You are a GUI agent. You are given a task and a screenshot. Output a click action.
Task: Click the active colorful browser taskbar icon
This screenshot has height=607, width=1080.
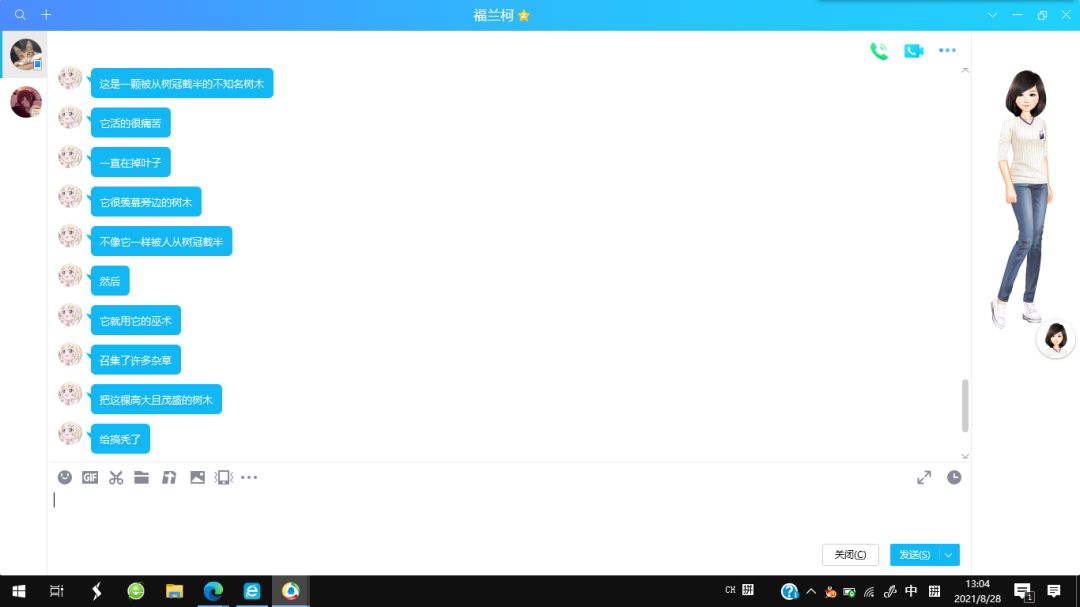pos(291,591)
